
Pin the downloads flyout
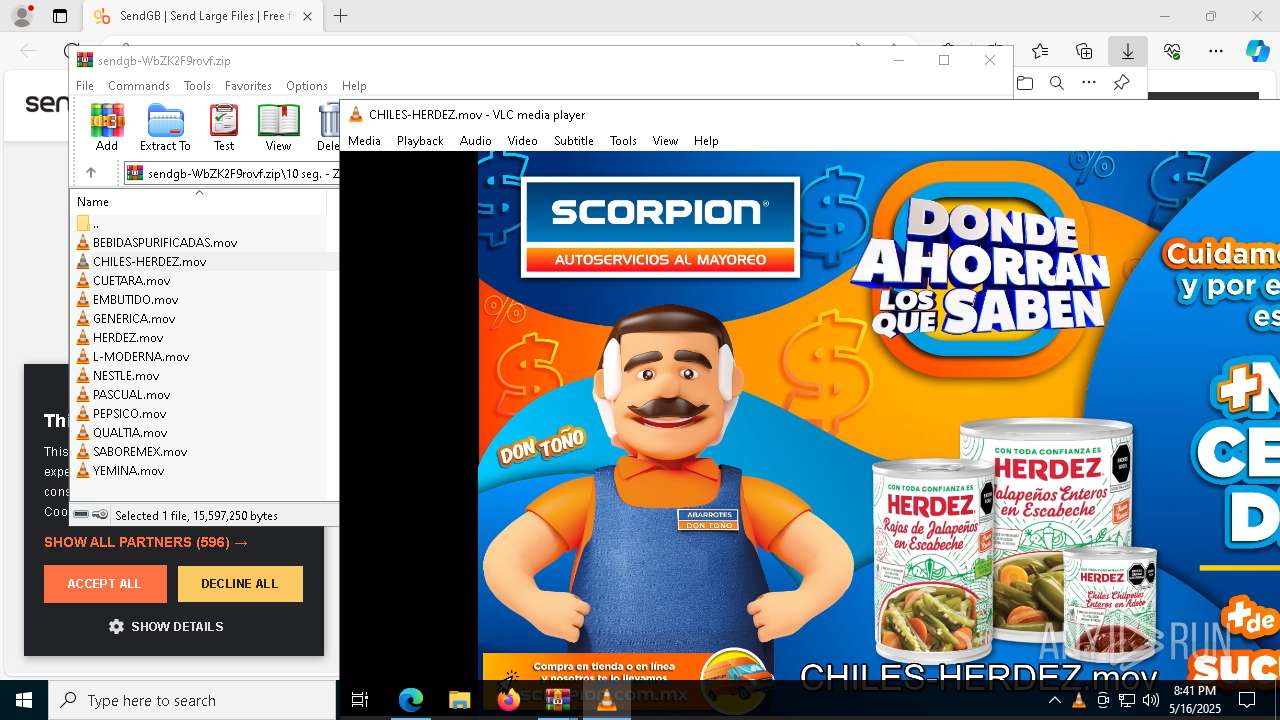[x=1121, y=83]
